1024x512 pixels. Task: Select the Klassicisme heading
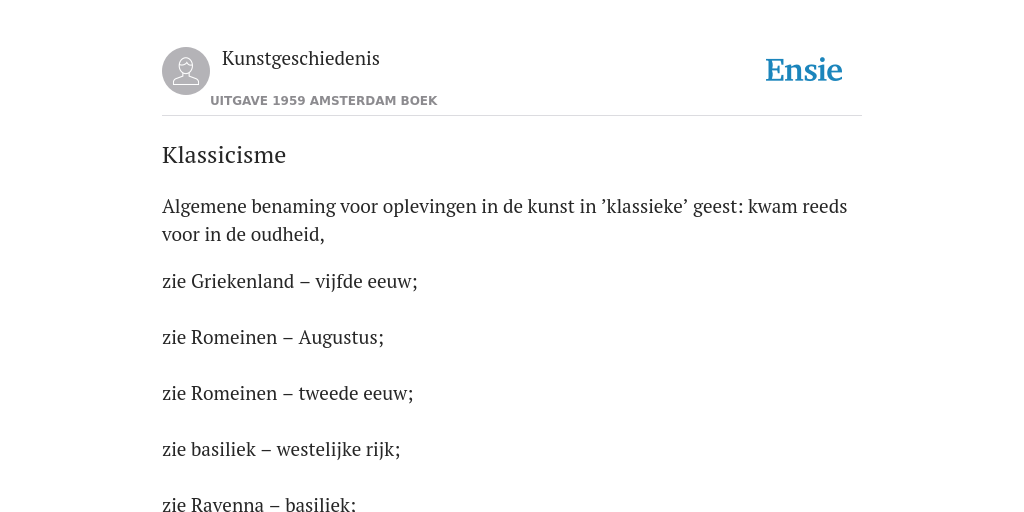tap(224, 155)
